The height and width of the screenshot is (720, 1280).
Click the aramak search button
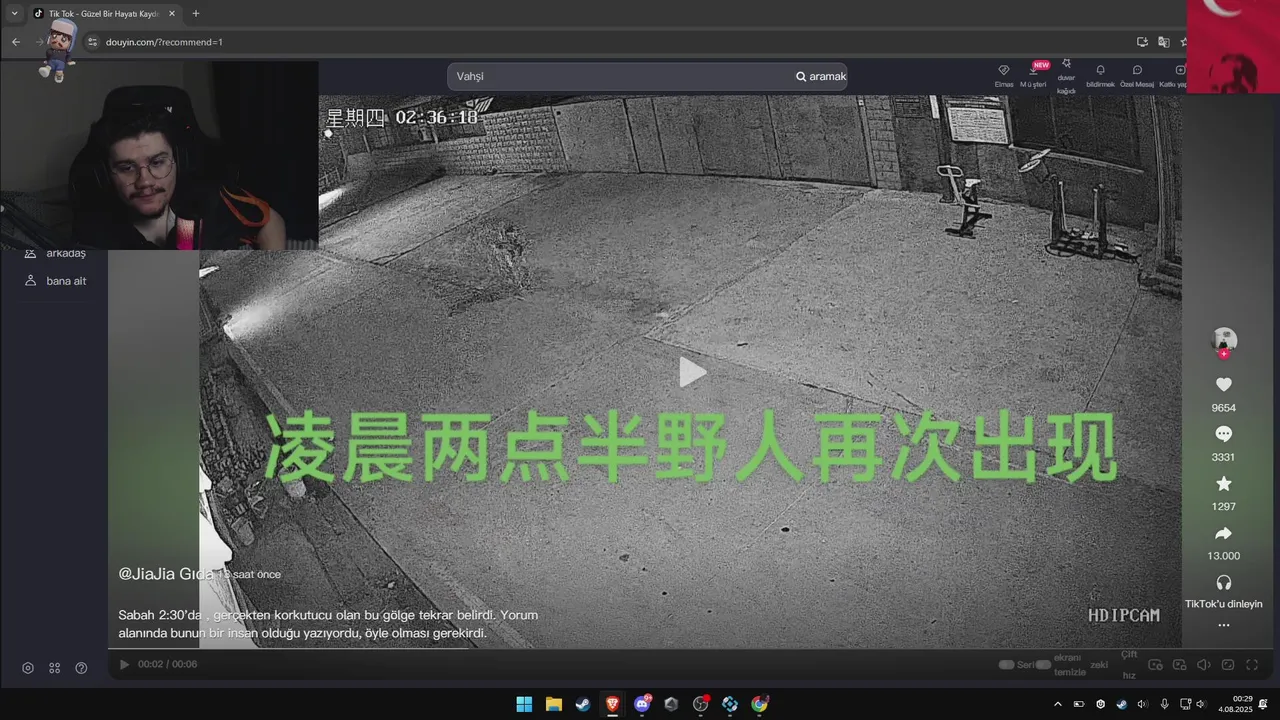coord(821,76)
